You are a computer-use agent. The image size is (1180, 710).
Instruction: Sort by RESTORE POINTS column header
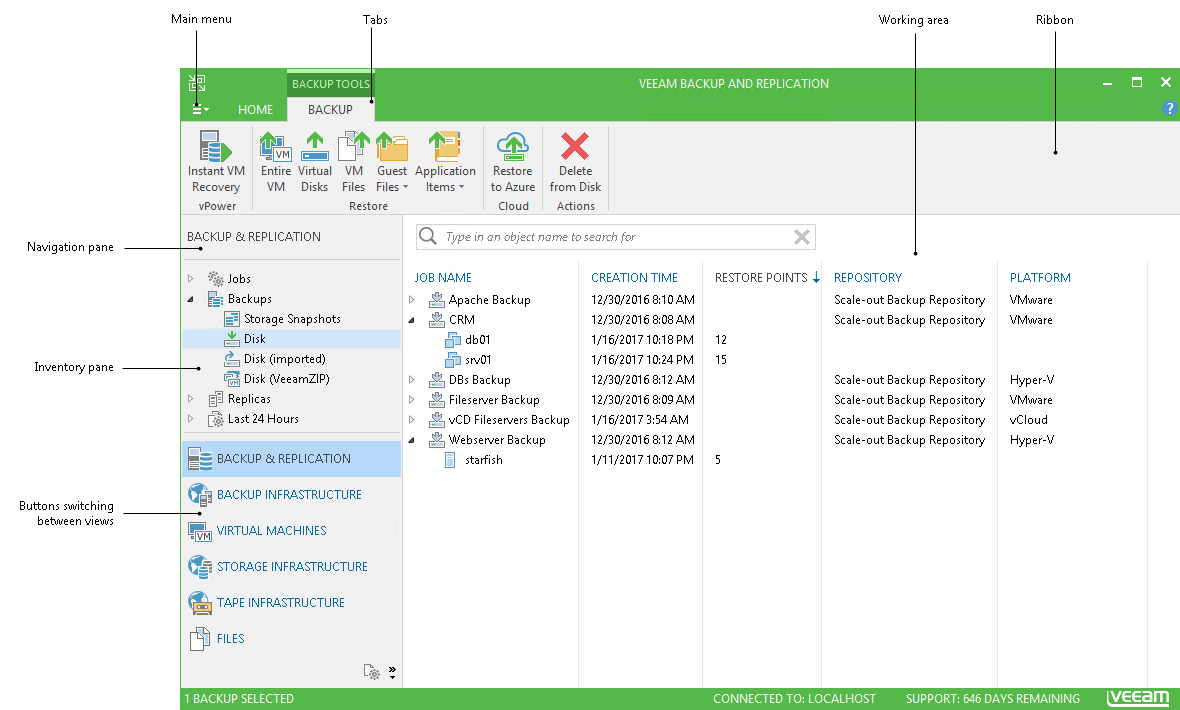click(761, 278)
